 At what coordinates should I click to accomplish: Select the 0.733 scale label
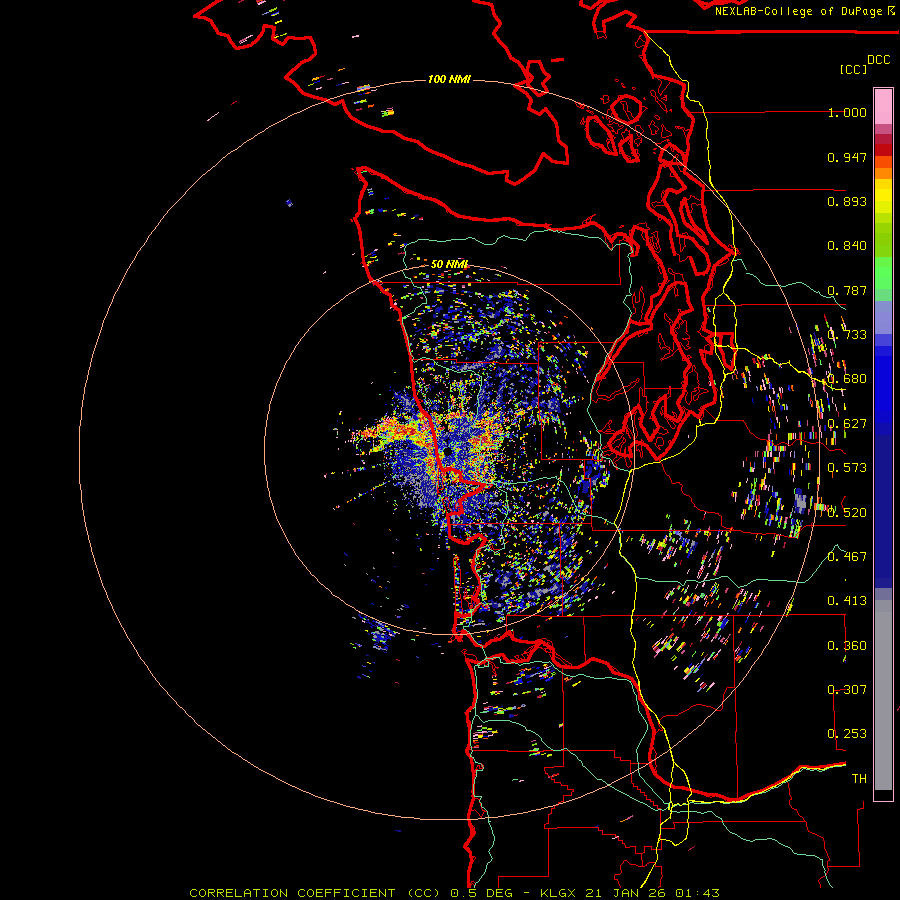[847, 335]
